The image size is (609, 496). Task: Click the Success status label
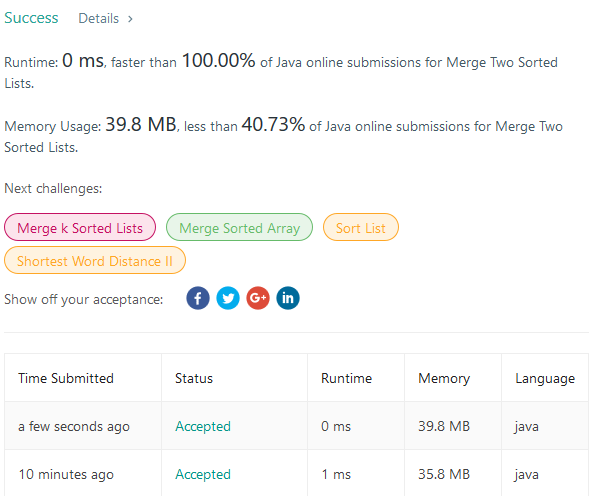coord(31,18)
